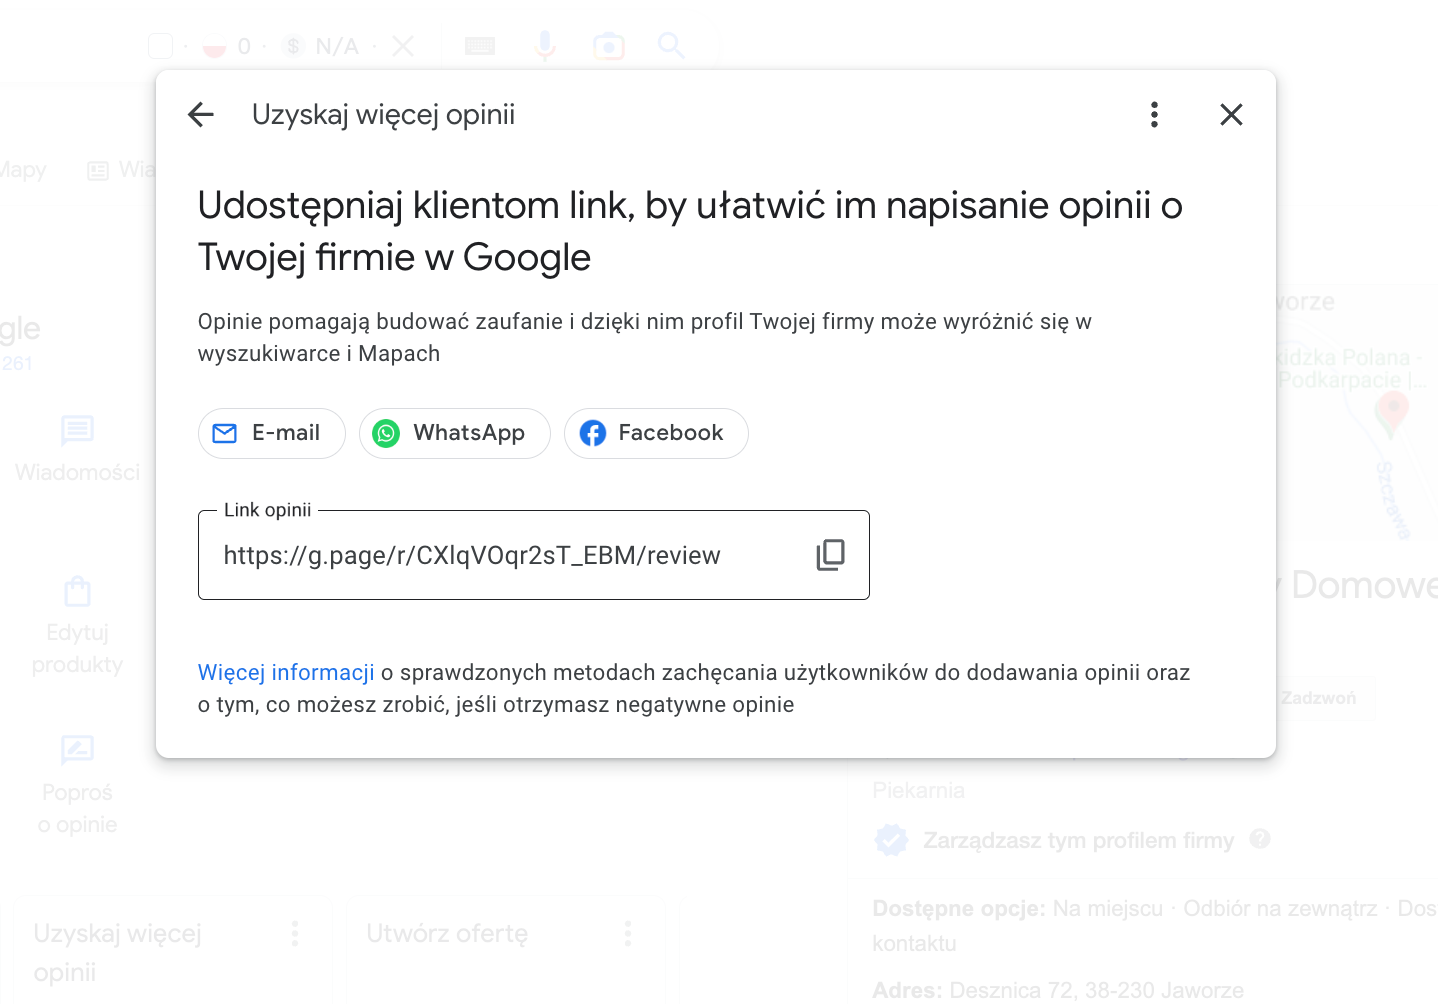Open the dialog's three-dot options menu
Viewport: 1438px width, 1004px height.
click(1154, 114)
